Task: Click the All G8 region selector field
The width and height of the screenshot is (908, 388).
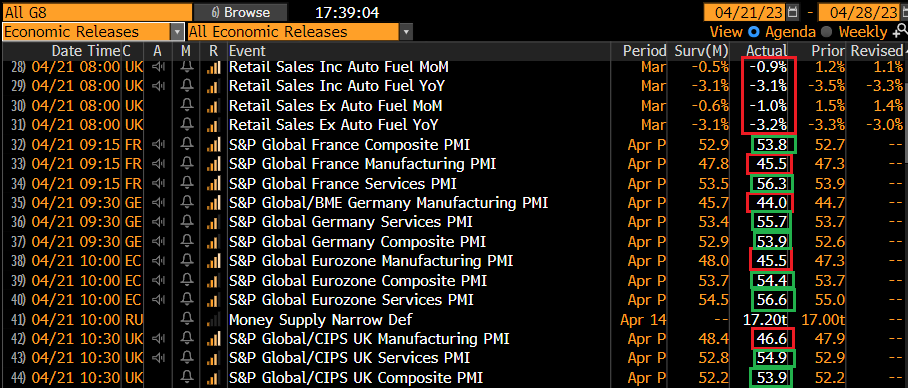Action: click(97, 12)
